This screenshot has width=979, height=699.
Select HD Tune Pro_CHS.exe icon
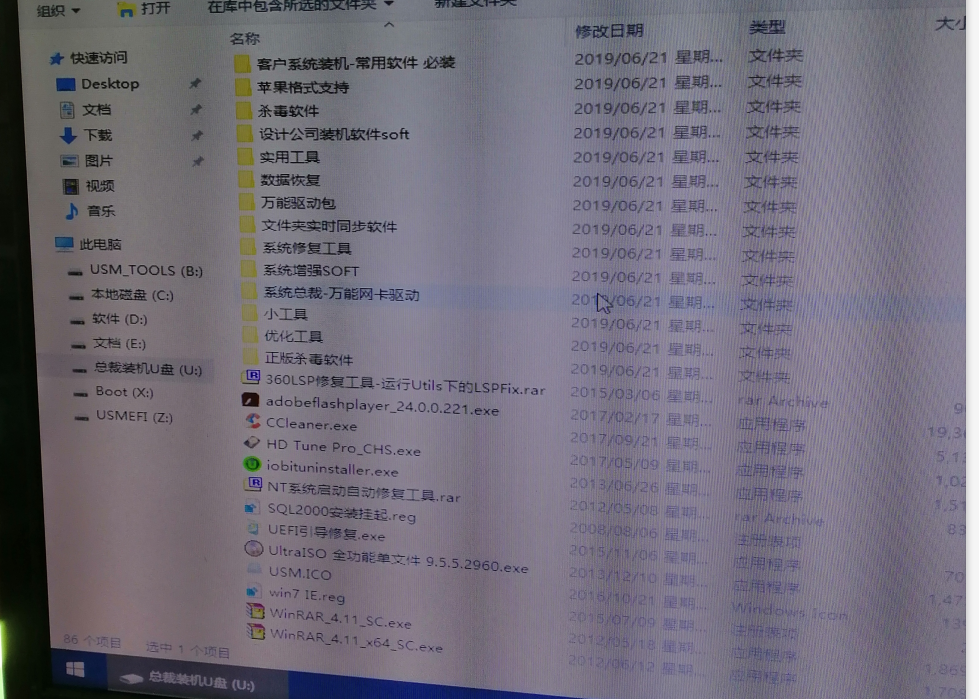click(252, 443)
